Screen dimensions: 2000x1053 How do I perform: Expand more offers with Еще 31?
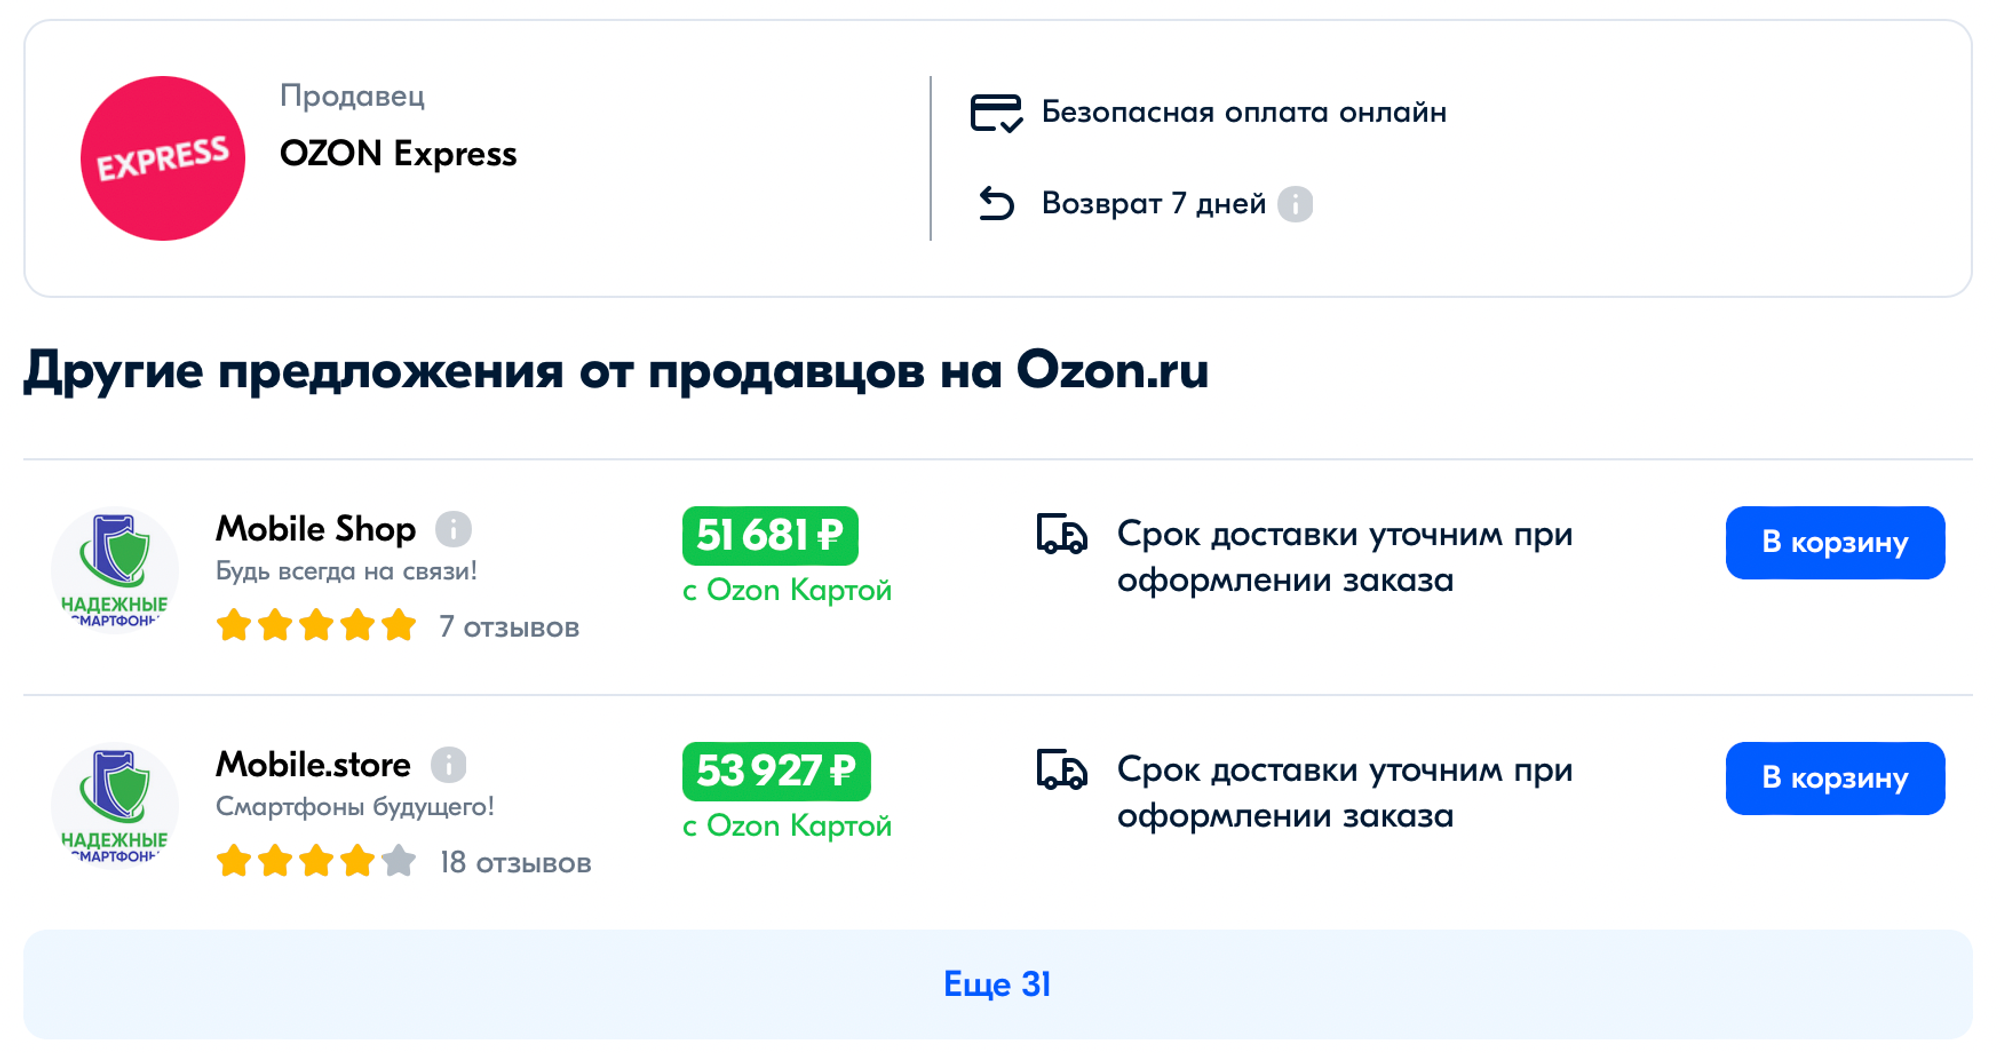(x=997, y=984)
